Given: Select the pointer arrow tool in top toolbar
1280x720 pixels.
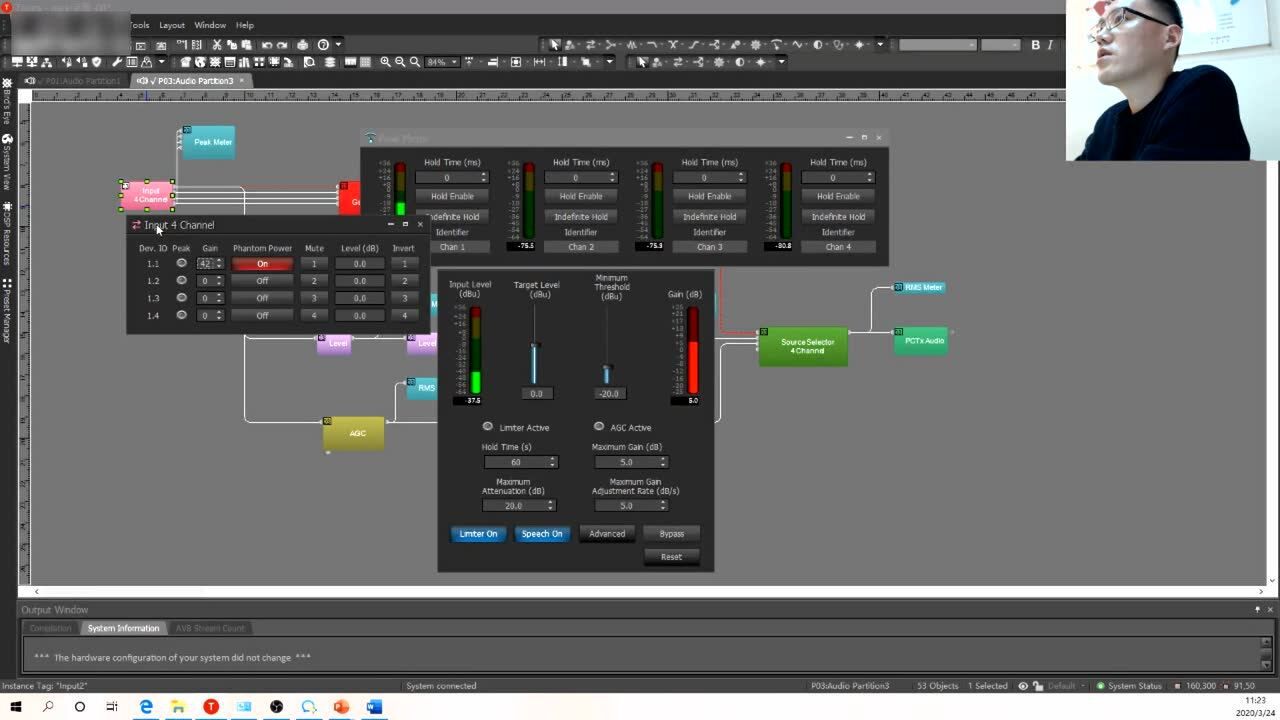Looking at the screenshot, I should 555,45.
